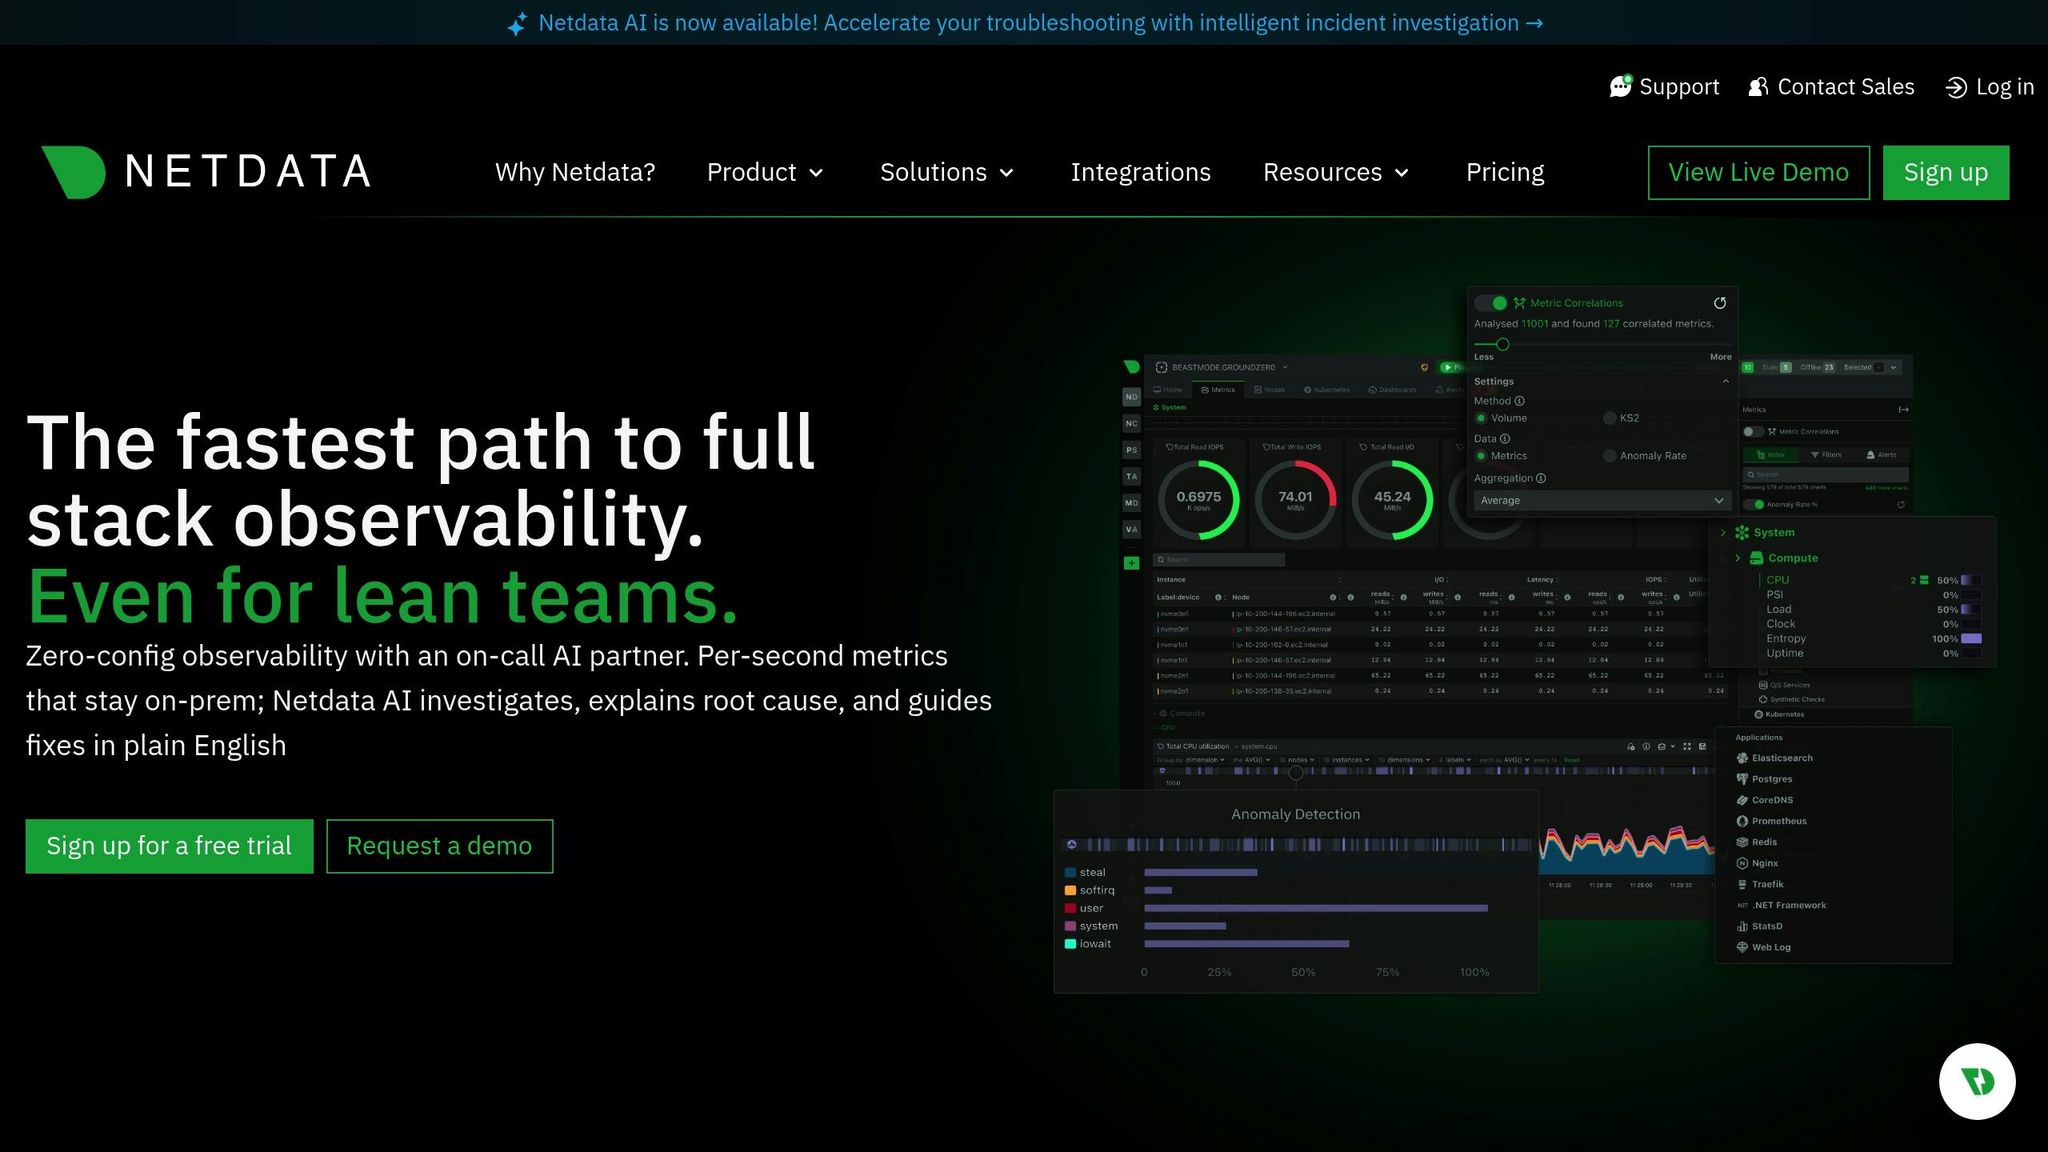Click the Contact Sales person icon

[1757, 87]
